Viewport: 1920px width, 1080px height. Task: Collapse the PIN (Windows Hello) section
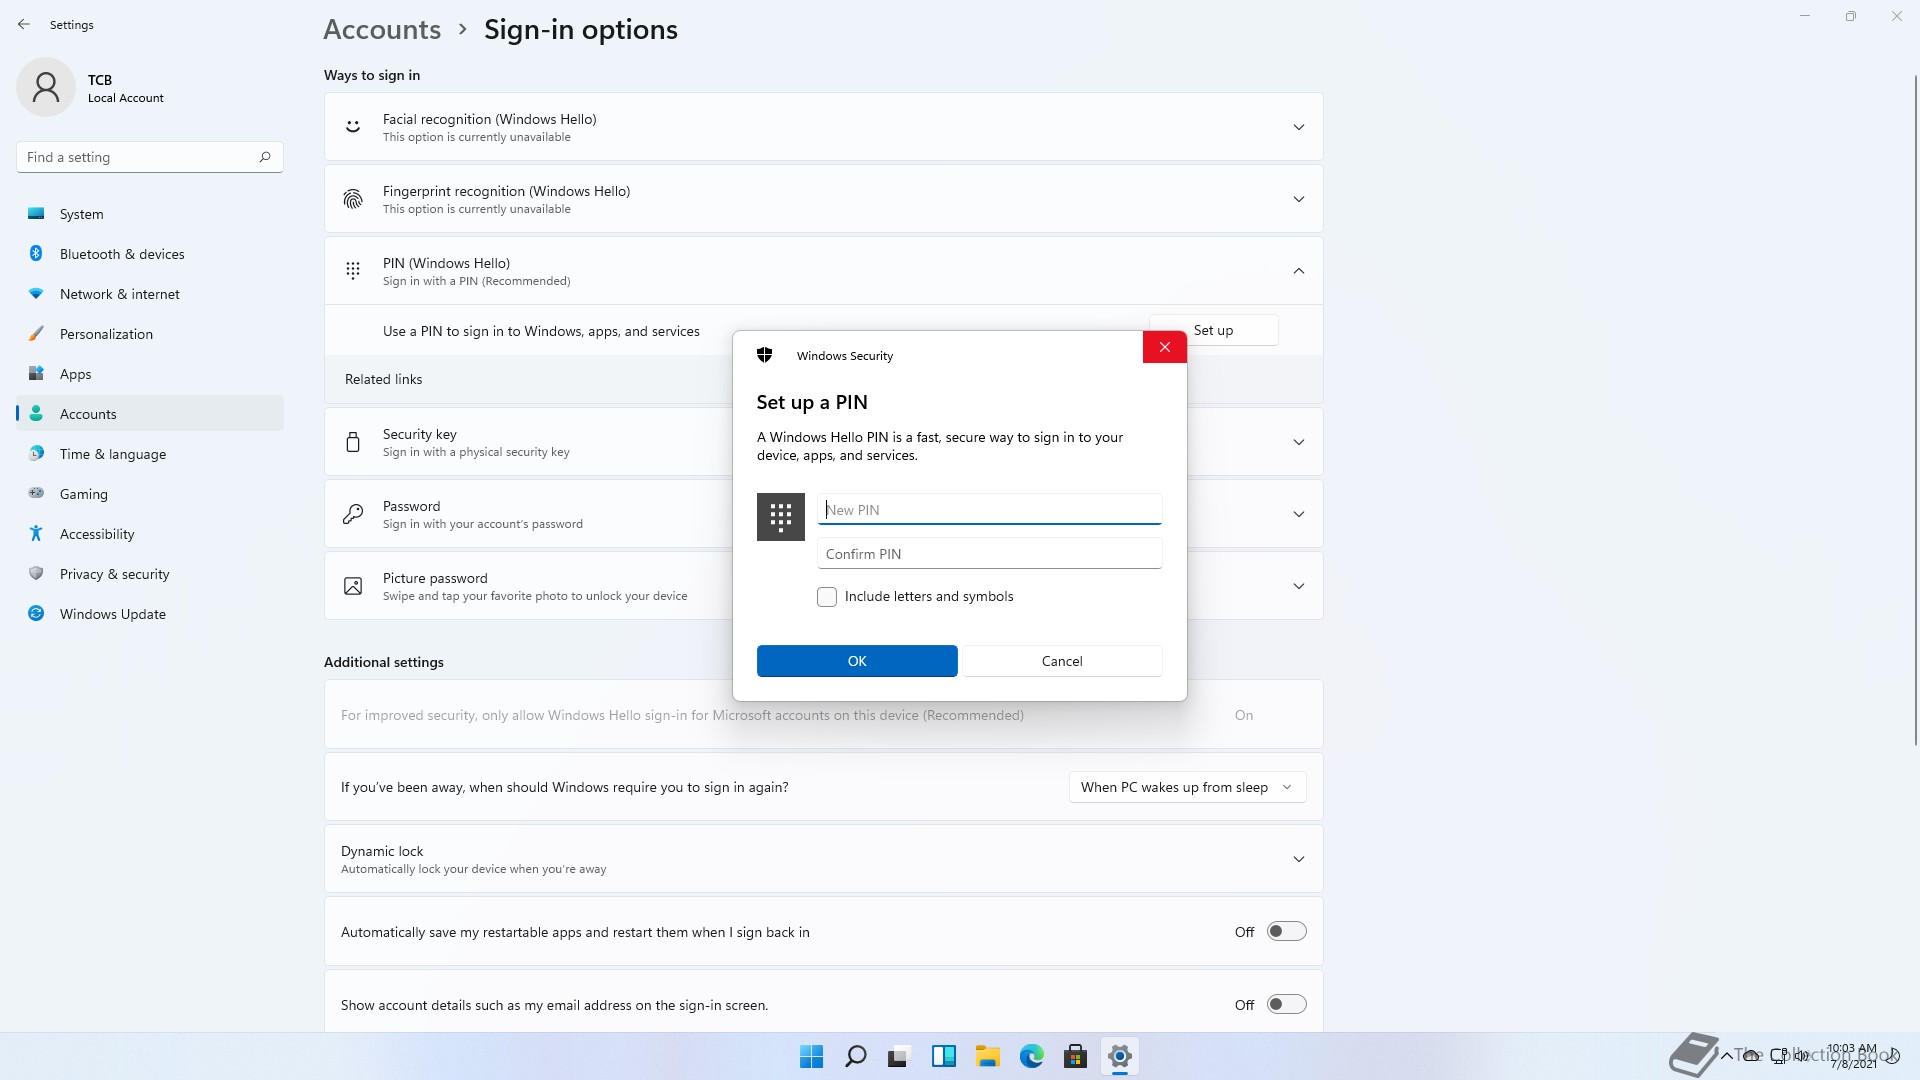point(1299,271)
